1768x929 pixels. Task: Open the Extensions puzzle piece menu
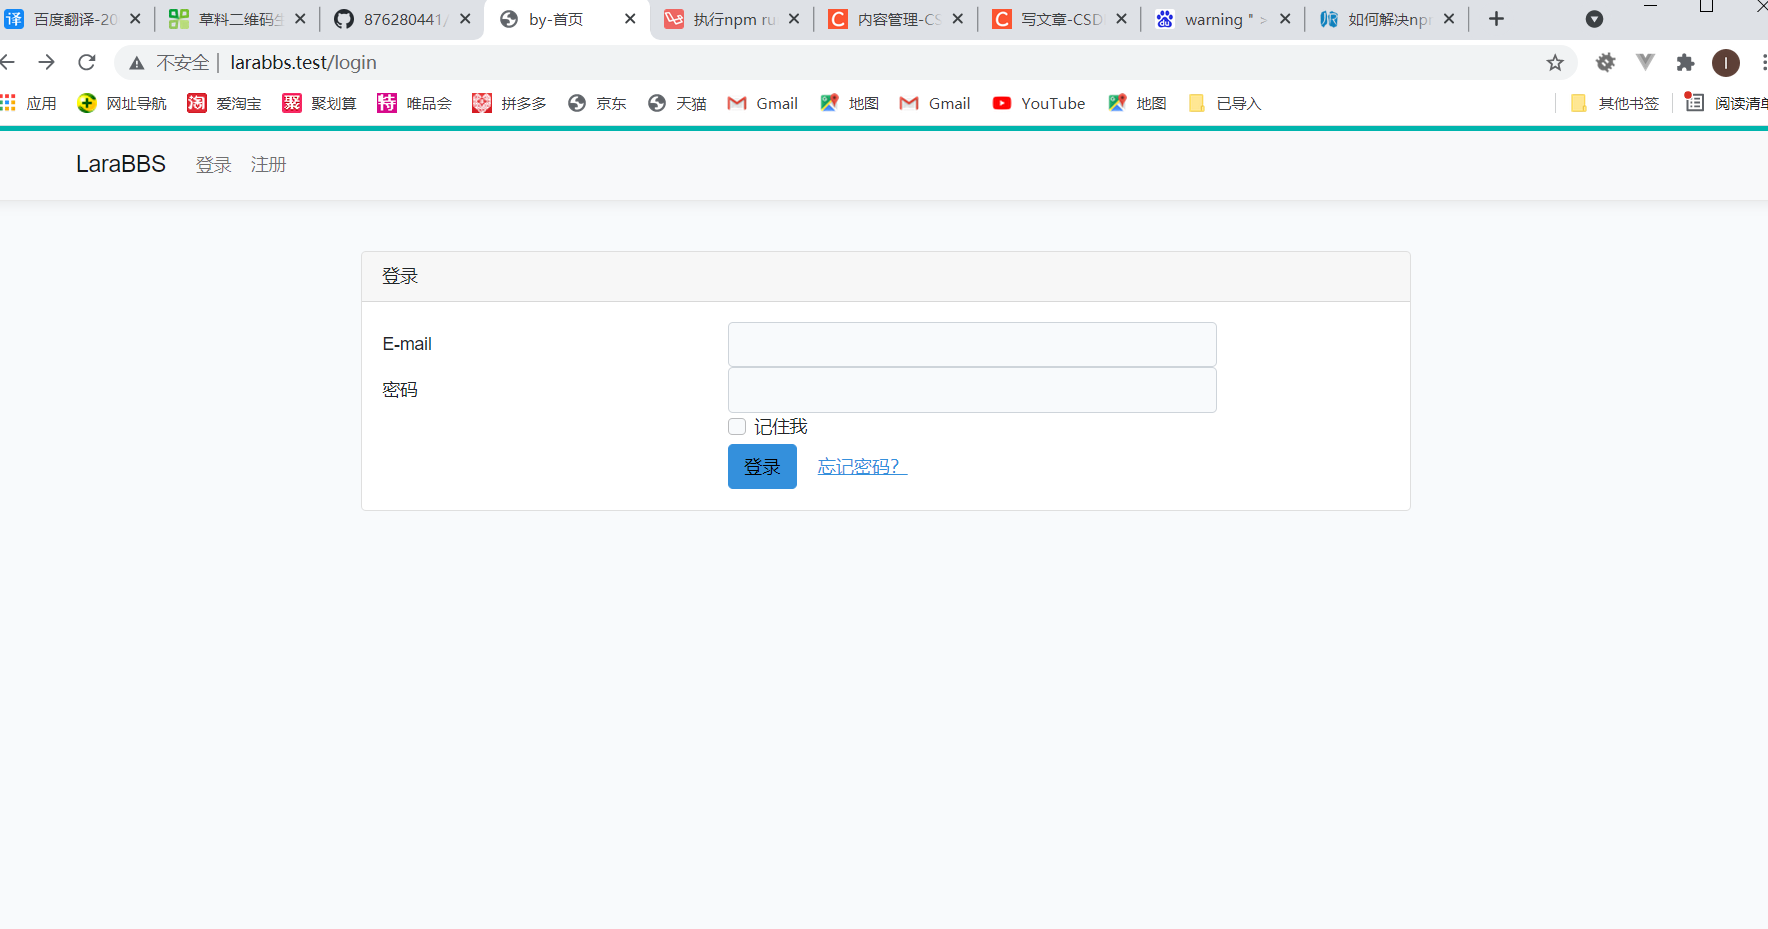pyautogui.click(x=1685, y=63)
